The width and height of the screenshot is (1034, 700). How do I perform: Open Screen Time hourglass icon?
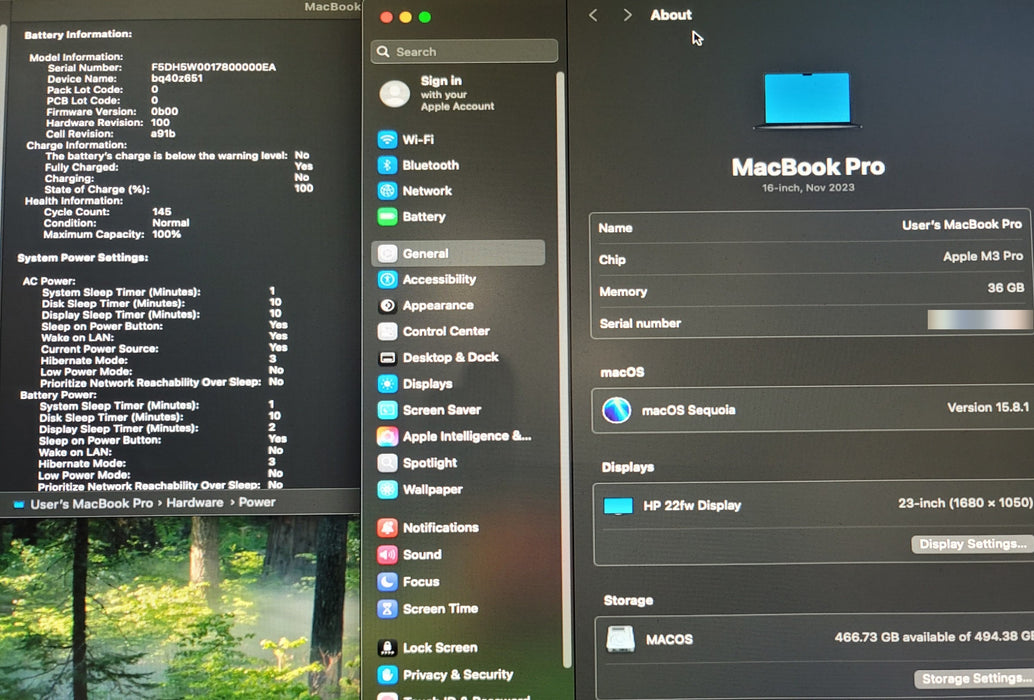(x=387, y=608)
